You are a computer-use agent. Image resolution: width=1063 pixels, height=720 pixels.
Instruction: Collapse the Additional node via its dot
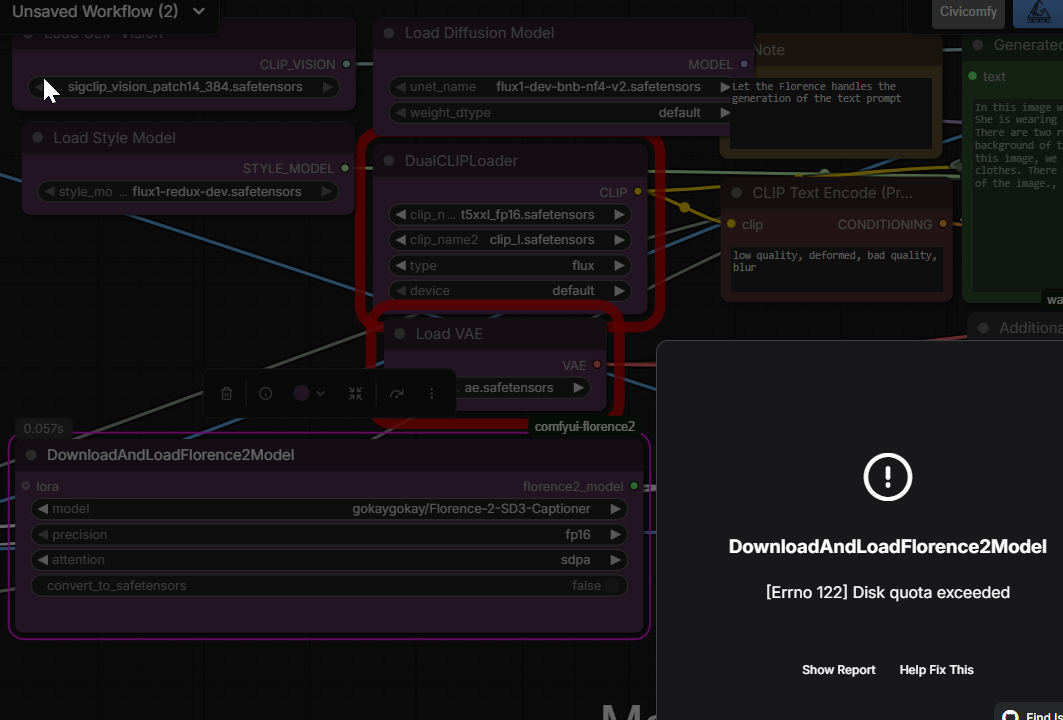tap(984, 328)
